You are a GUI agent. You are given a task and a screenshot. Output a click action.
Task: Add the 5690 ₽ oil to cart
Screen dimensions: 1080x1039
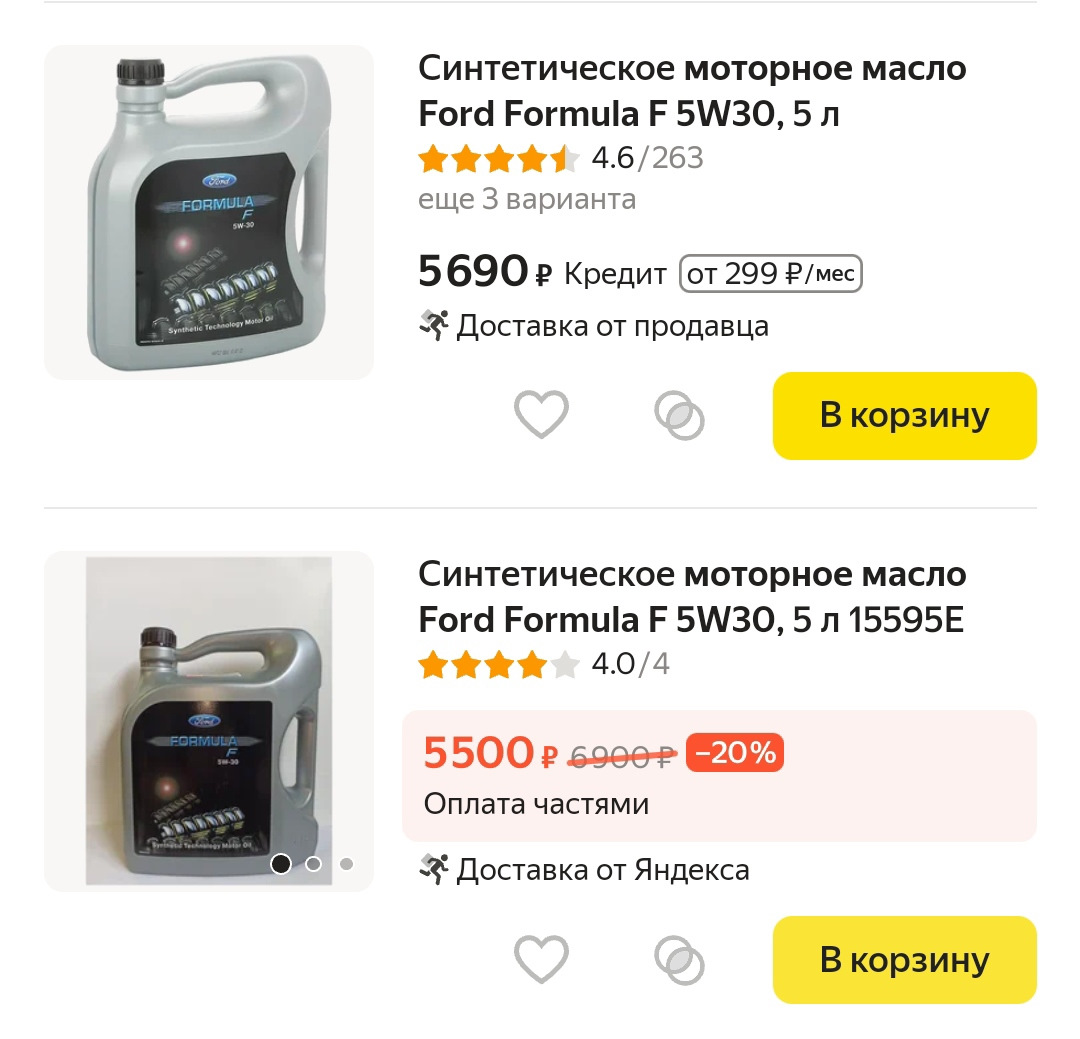904,416
